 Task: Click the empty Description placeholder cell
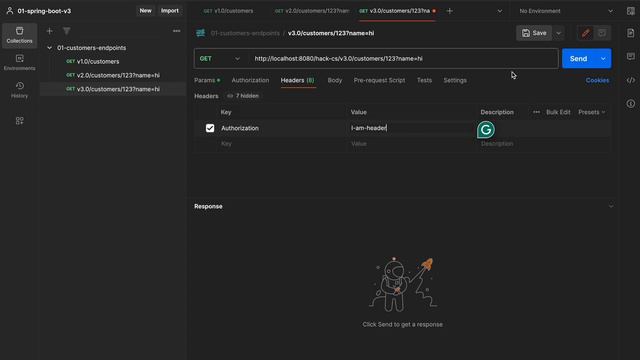(543, 144)
